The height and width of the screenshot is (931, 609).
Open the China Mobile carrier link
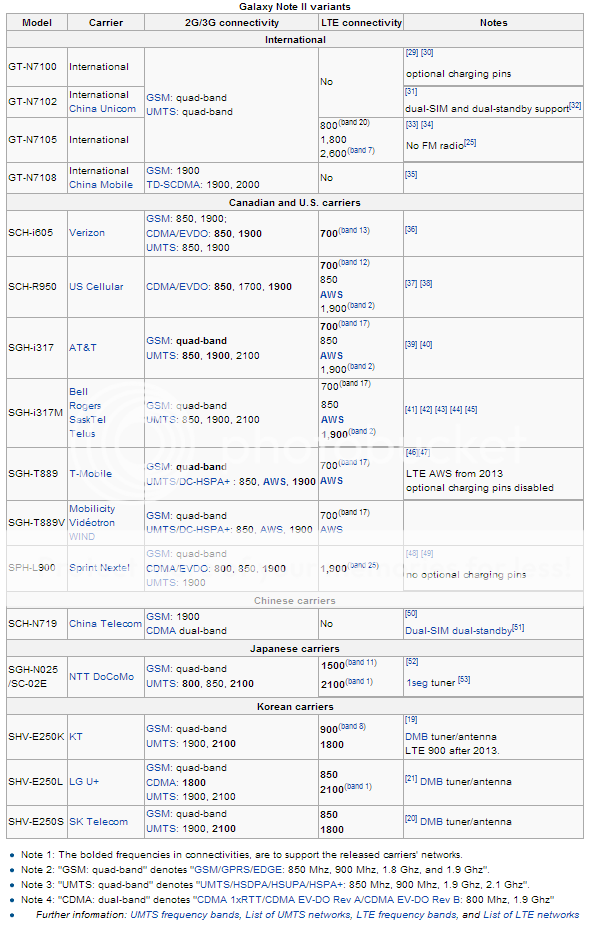tap(101, 185)
